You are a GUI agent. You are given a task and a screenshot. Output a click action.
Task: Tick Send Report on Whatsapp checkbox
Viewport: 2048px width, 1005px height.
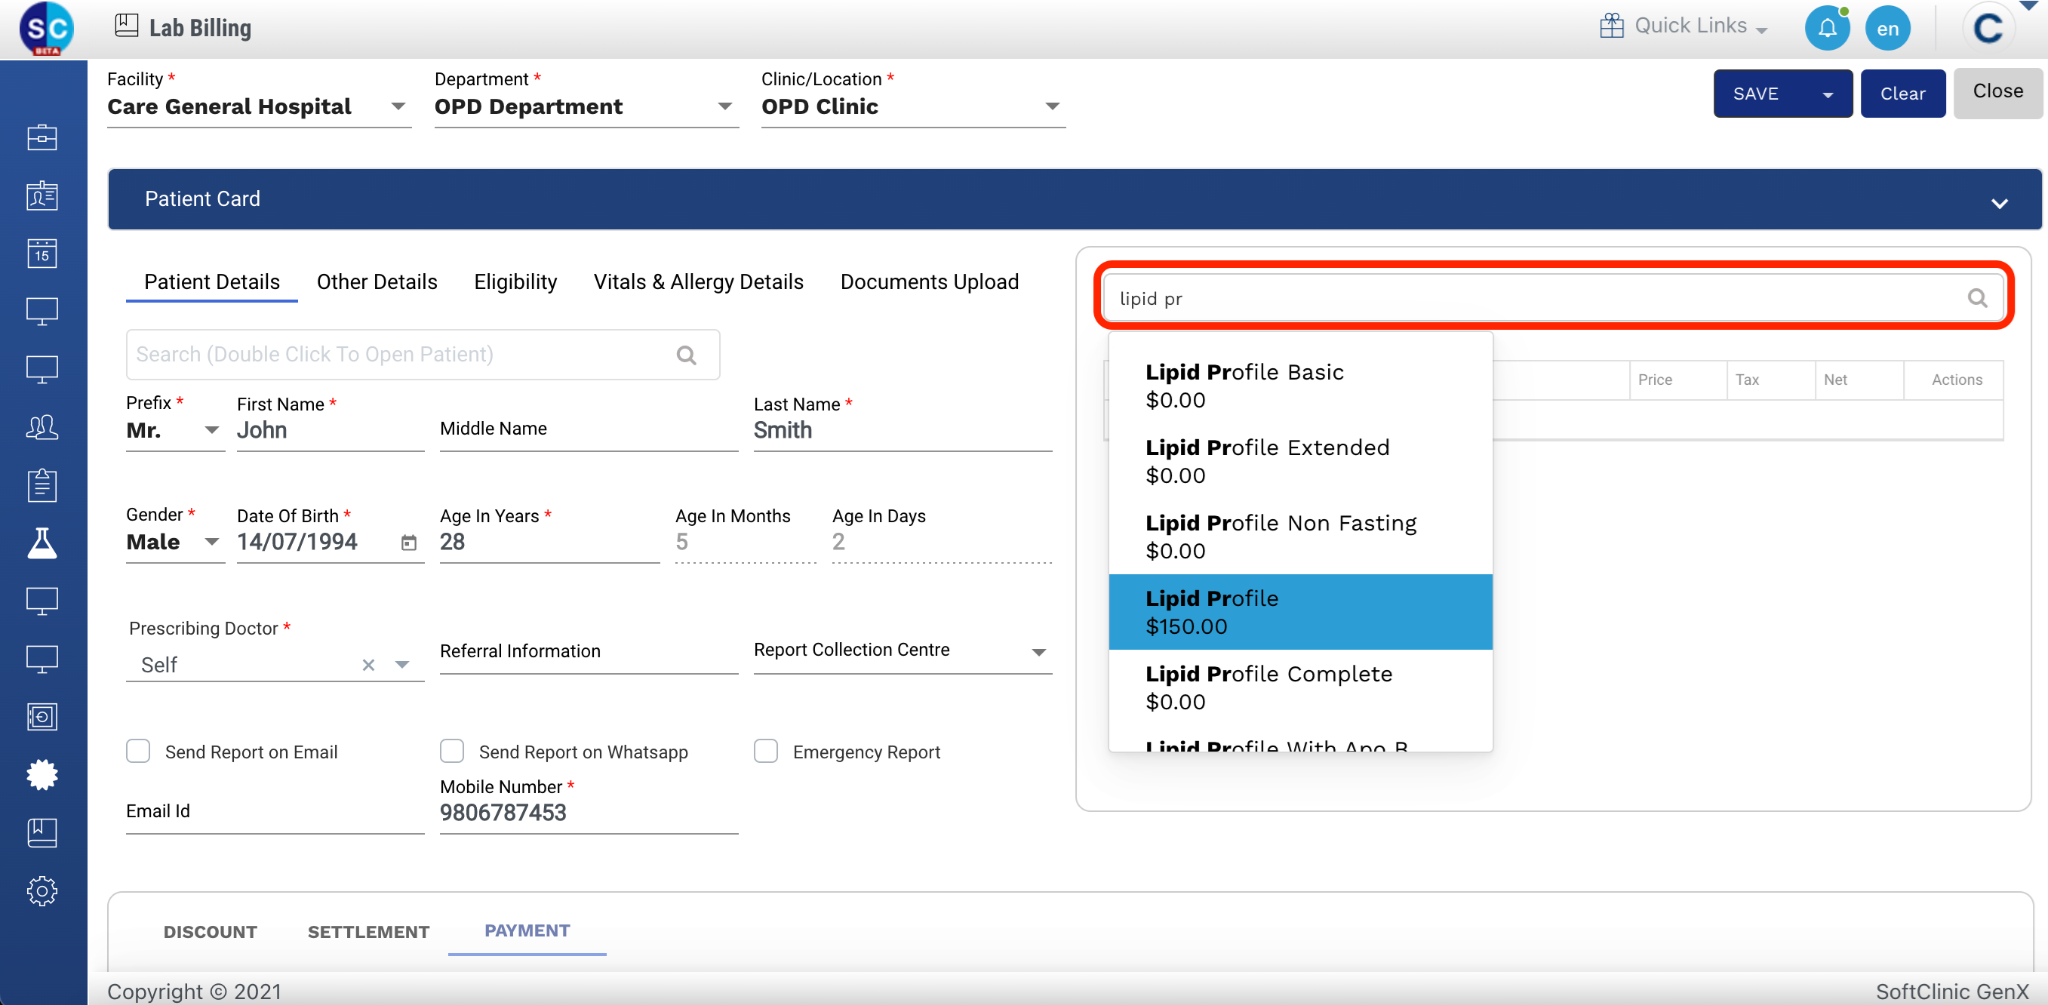pos(452,751)
